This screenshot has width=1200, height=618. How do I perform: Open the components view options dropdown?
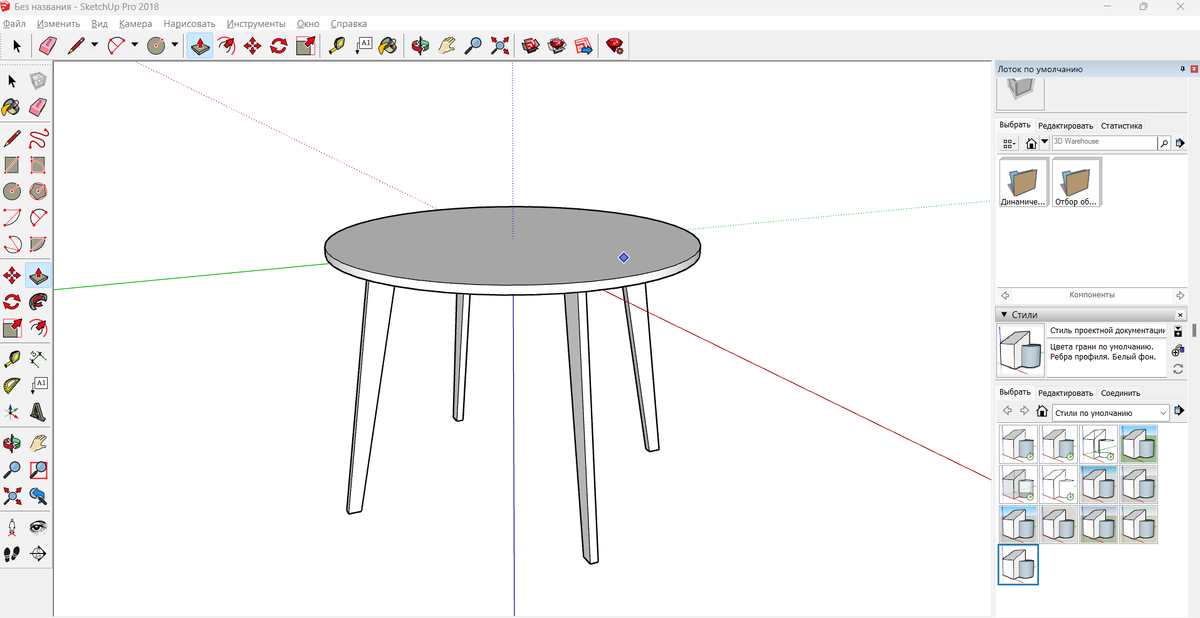(x=1009, y=144)
